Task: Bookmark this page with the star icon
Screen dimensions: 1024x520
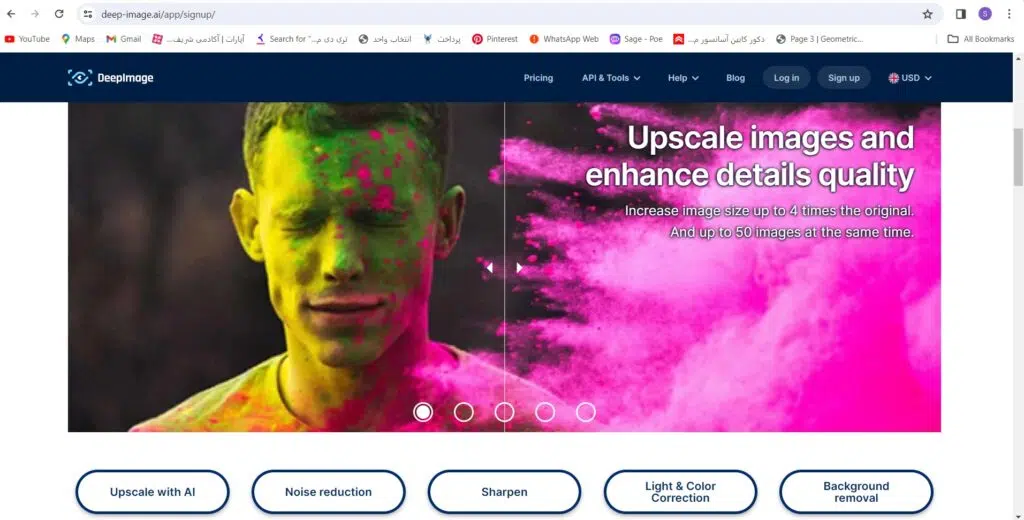Action: click(x=927, y=14)
